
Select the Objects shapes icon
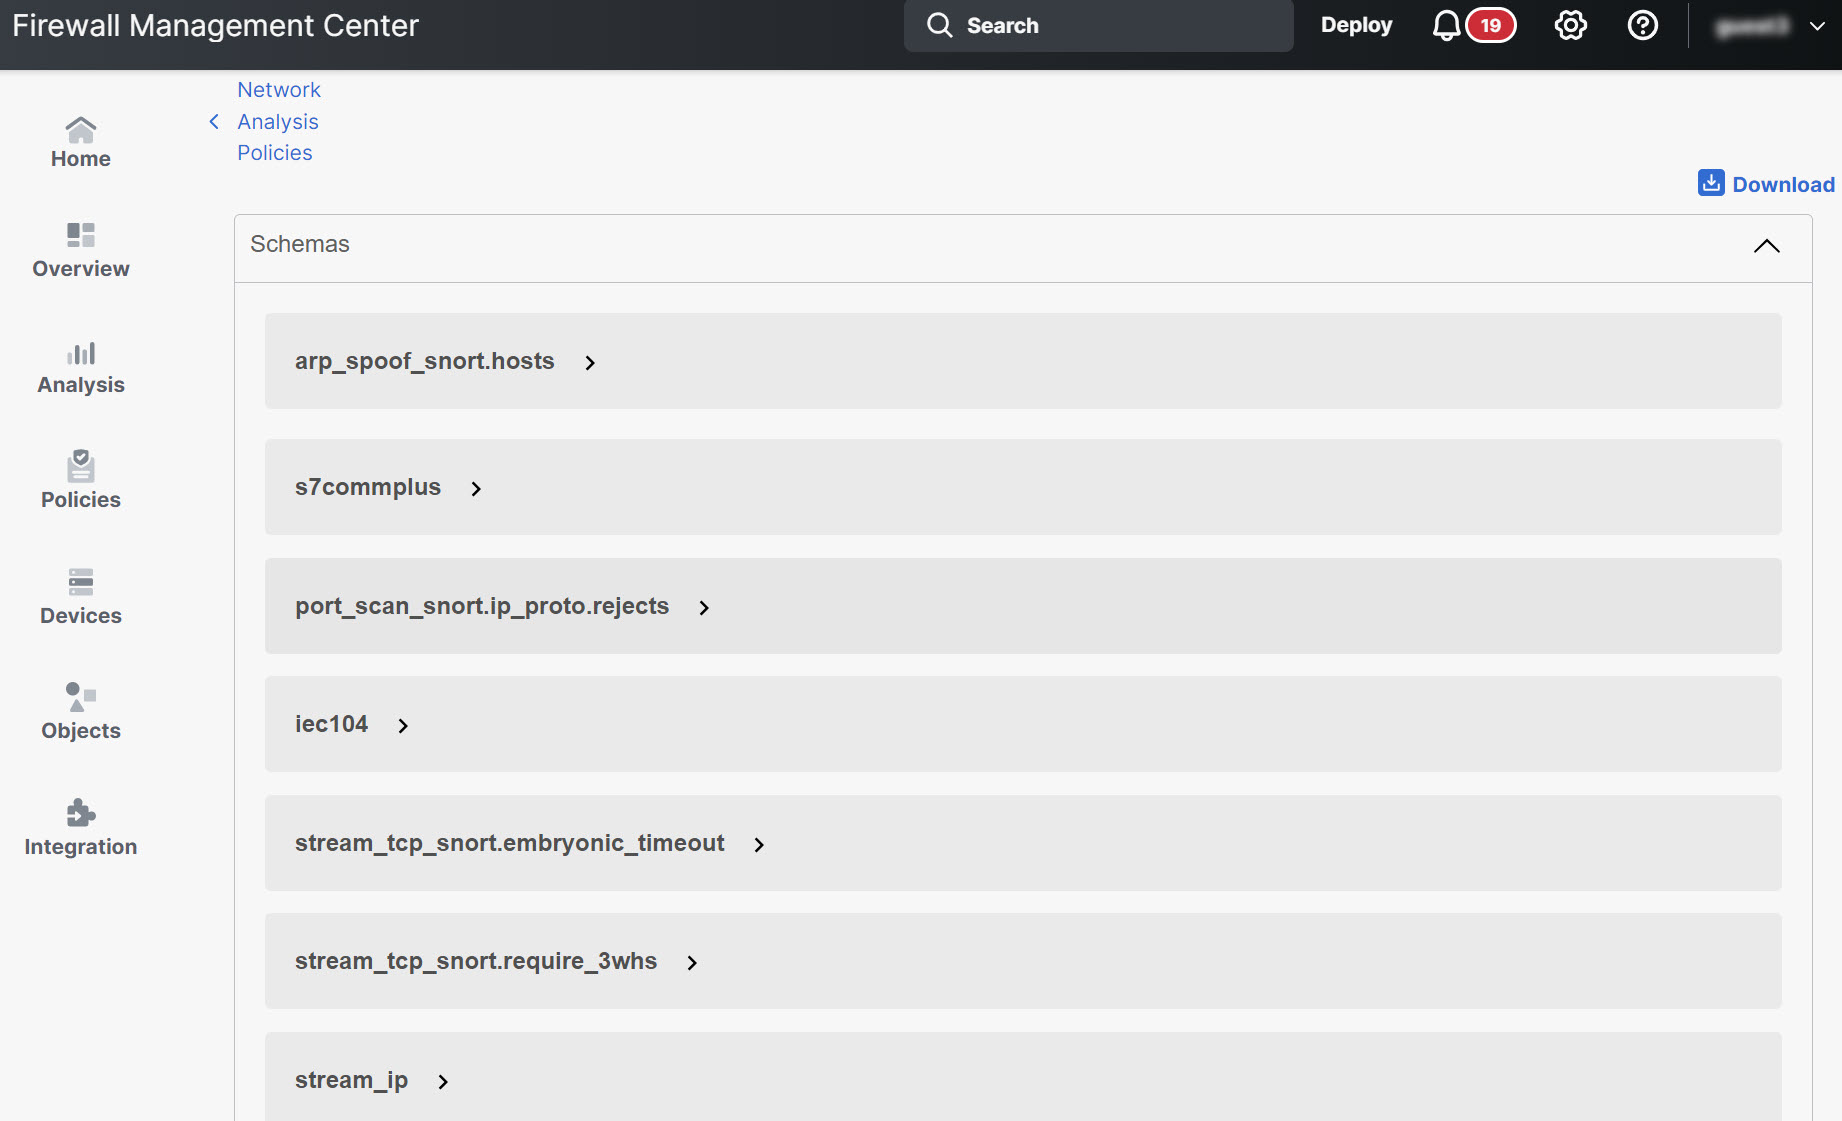pos(80,697)
